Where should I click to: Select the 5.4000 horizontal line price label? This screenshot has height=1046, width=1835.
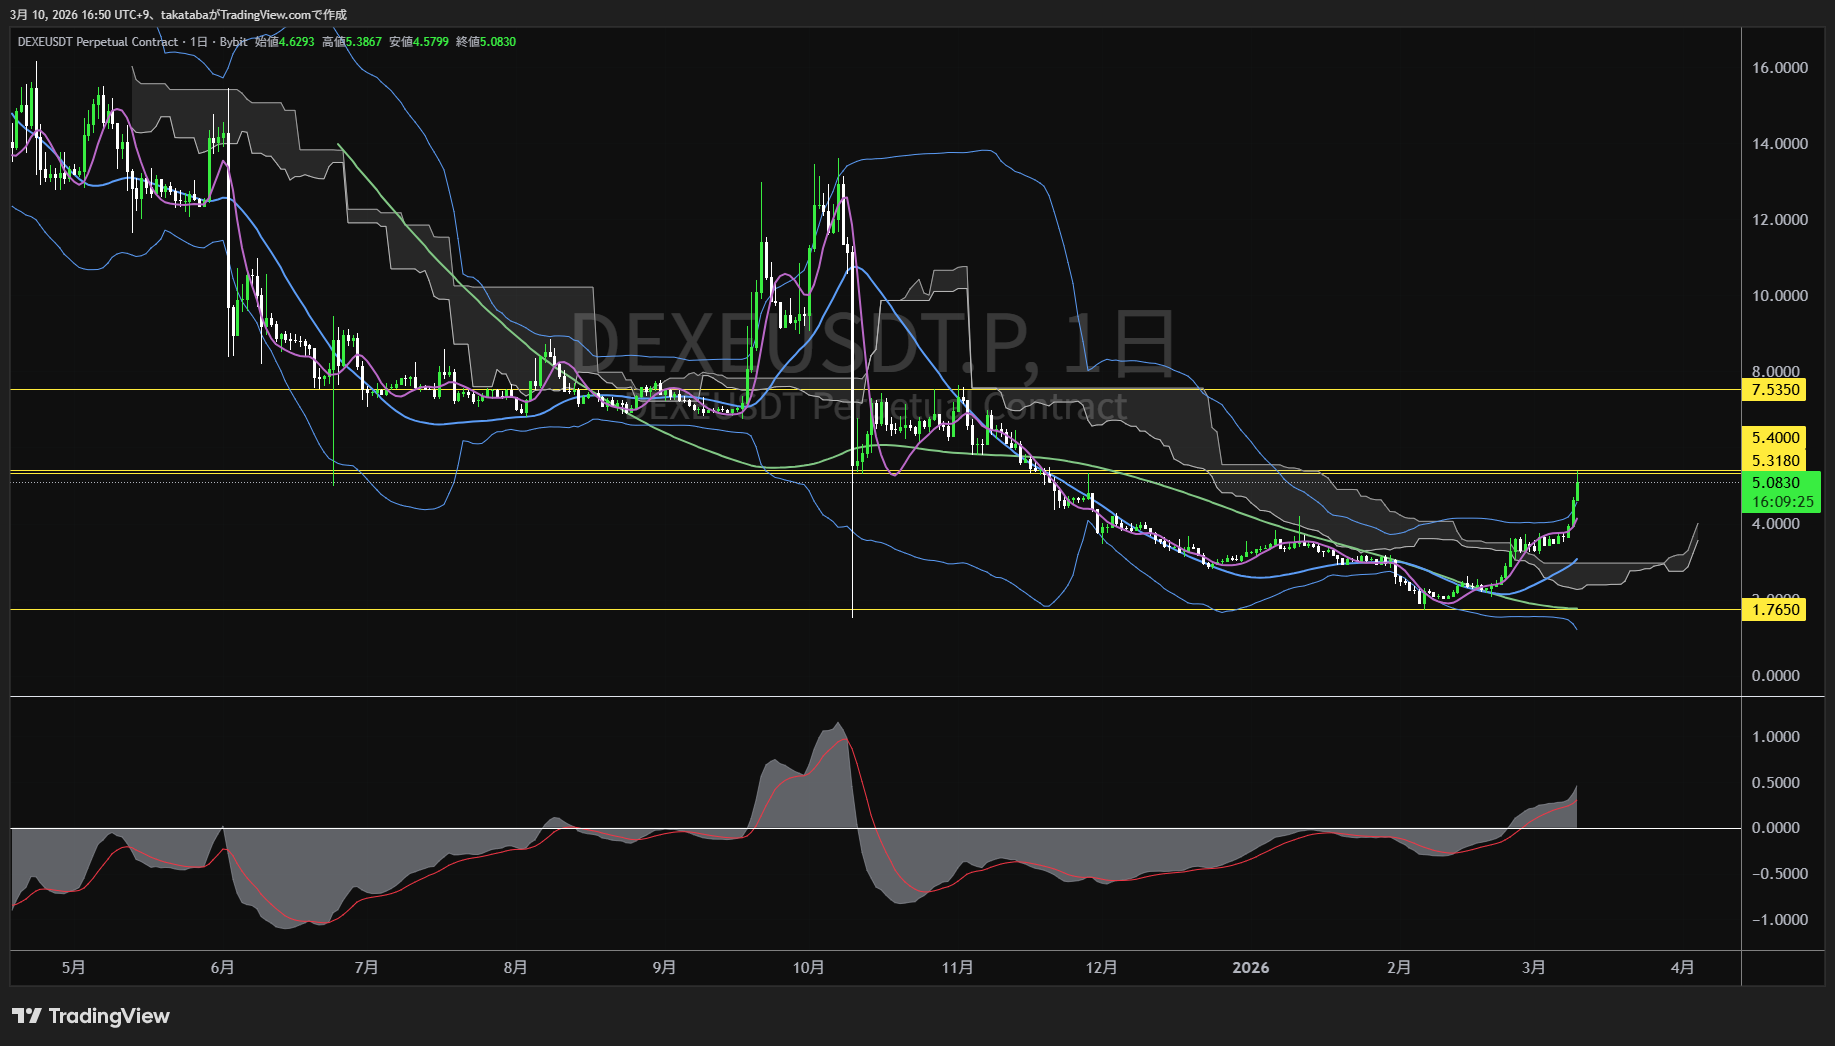point(1775,437)
